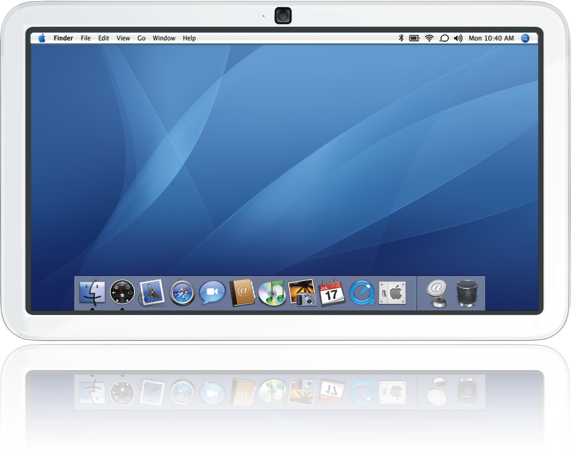571x463 pixels.
Task: Open the Window menu
Action: 164,38
